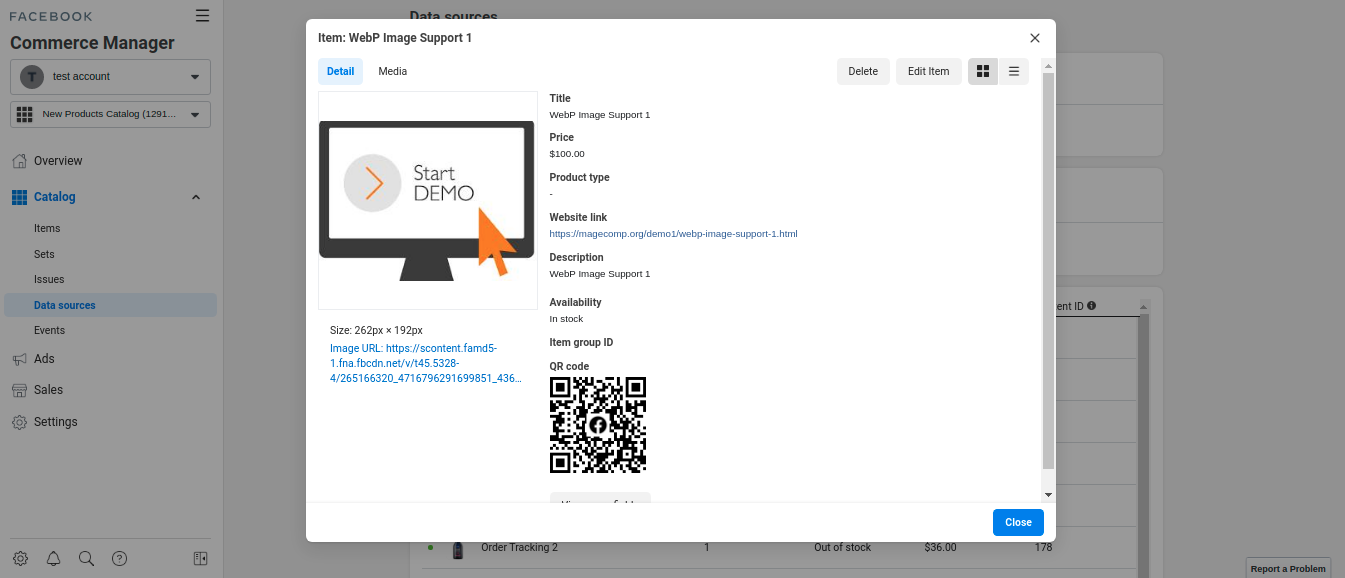Viewport: 1345px width, 578px height.
Task: Open the help question mark icon
Action: [119, 558]
